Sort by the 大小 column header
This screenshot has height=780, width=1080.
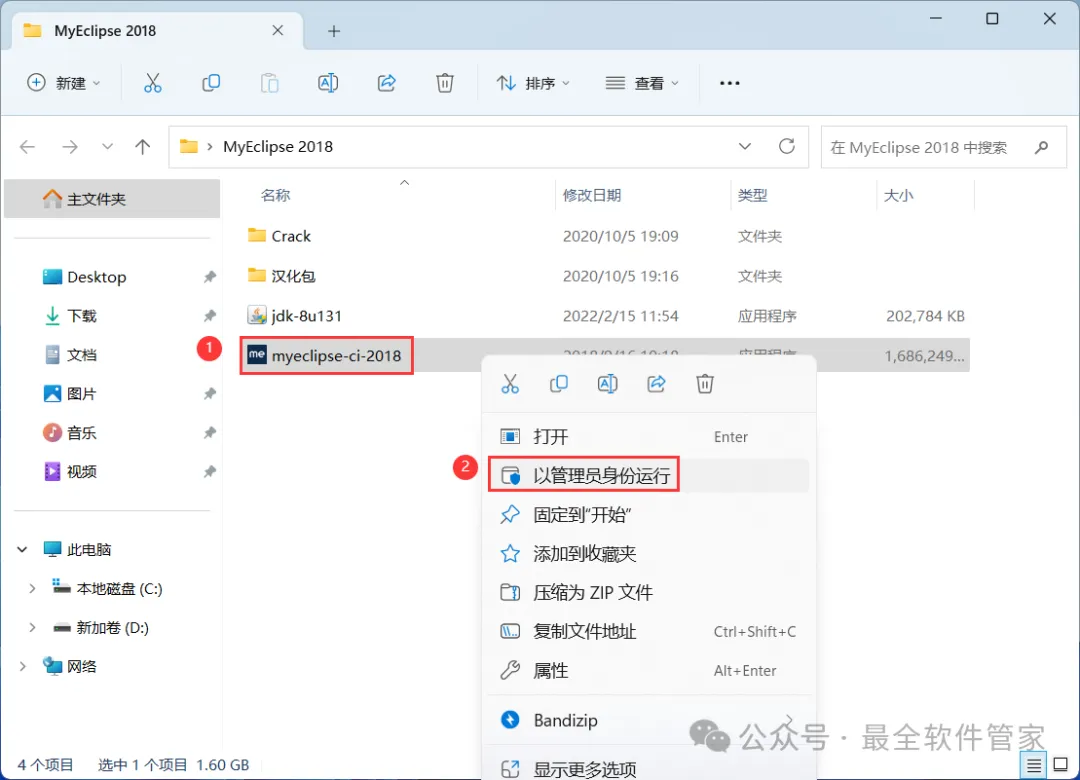[898, 196]
